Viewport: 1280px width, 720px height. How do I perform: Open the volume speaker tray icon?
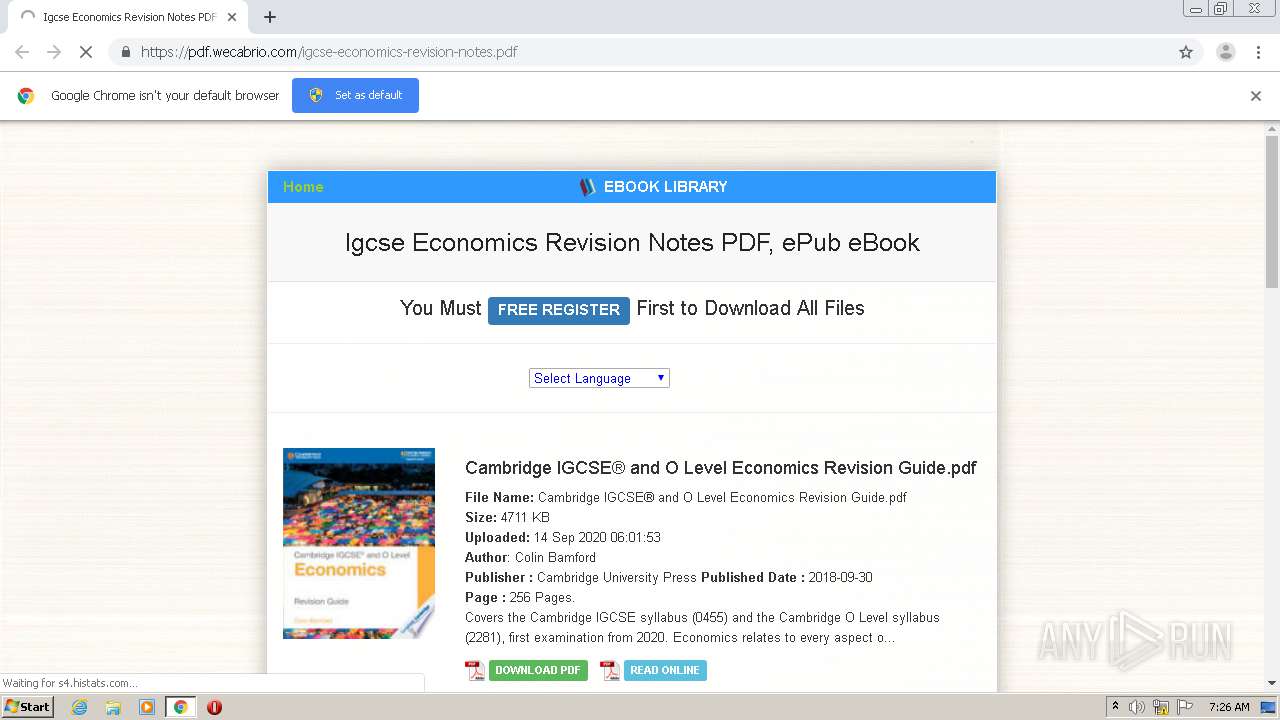click(x=1137, y=707)
